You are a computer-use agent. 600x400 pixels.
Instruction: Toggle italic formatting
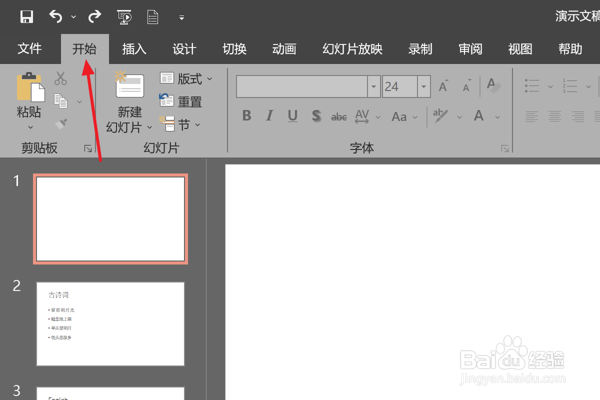[x=269, y=116]
